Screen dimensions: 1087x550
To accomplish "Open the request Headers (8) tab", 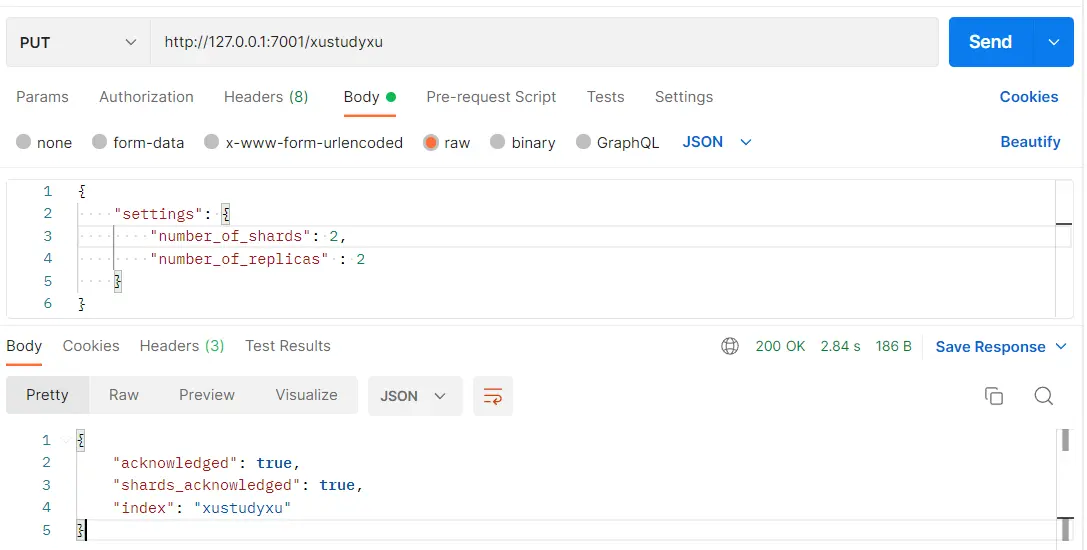I will 266,97.
